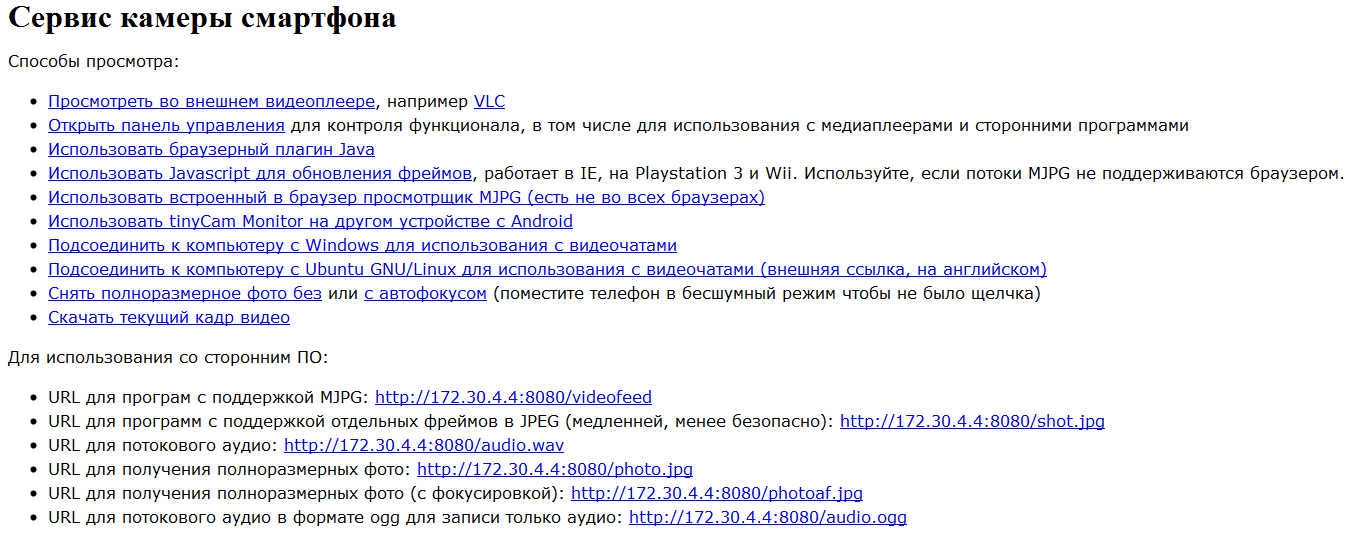Image resolution: width=1351 pixels, height=542 pixels.
Task: Open the photoaf.jpg URL link
Action: coord(717,493)
